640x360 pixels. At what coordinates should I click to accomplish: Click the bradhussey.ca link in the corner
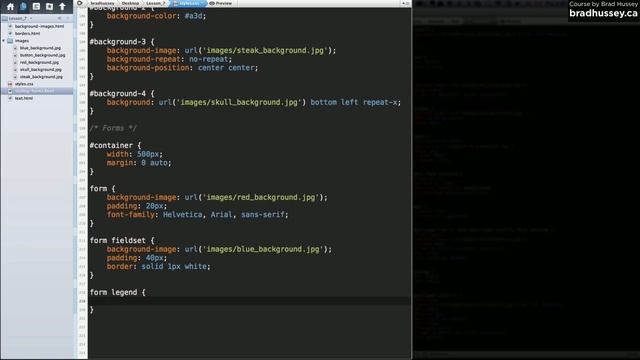[603, 13]
